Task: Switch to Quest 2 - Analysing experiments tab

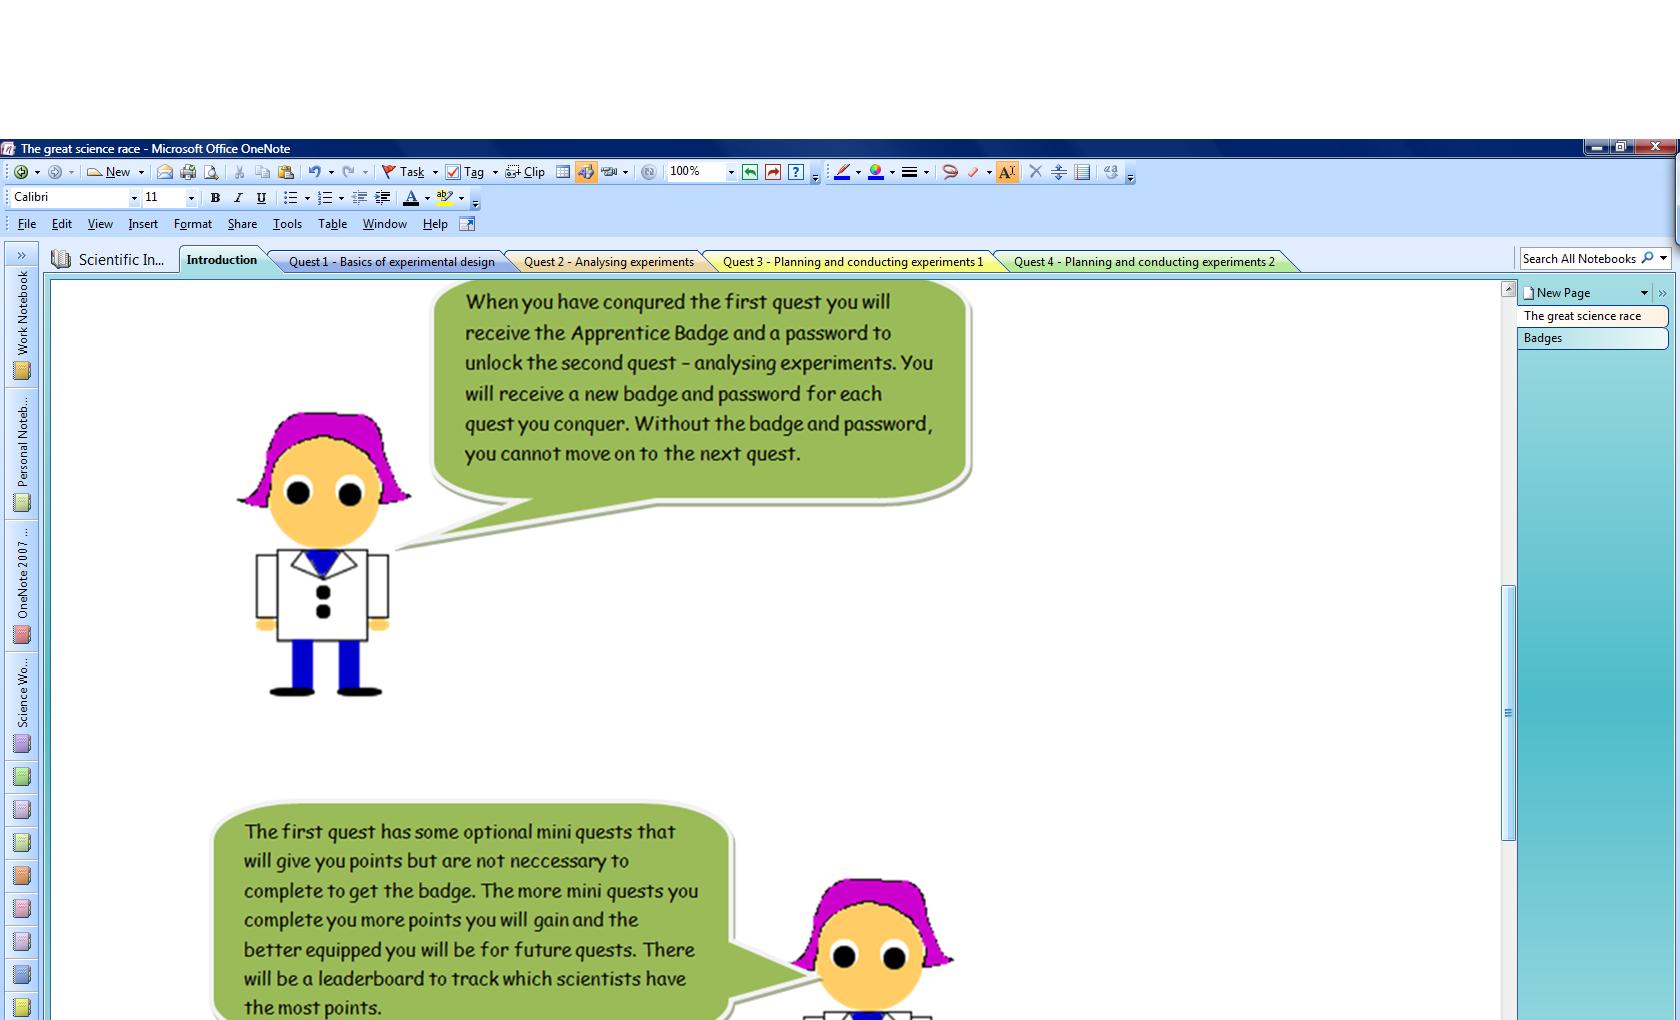Action: (608, 262)
